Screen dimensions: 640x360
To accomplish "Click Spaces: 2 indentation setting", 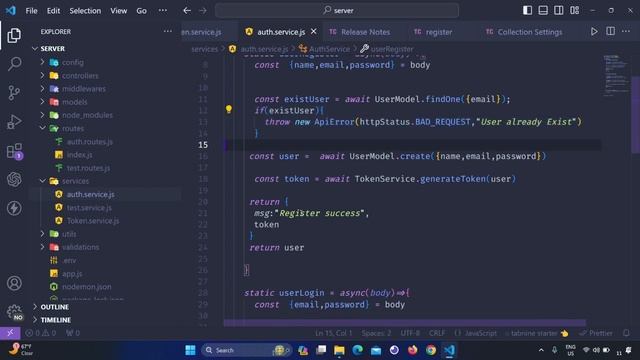I will click(x=376, y=333).
